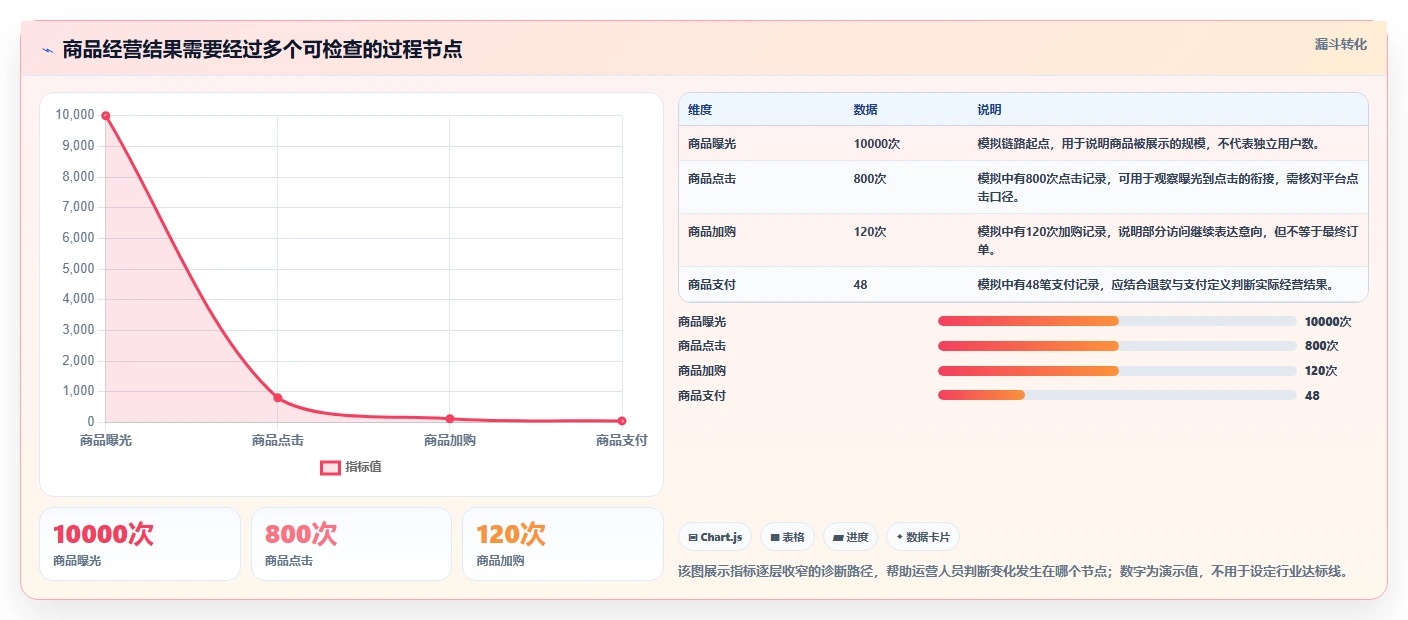Screen dimensions: 1408x620
Task: Click the 10000次 商品曝光 data card
Action: pyautogui.click(x=140, y=544)
